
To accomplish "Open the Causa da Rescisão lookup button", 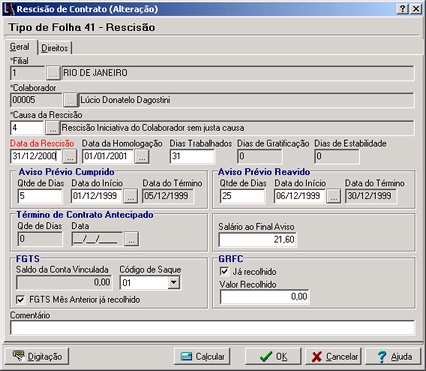I will pyautogui.click(x=52, y=128).
